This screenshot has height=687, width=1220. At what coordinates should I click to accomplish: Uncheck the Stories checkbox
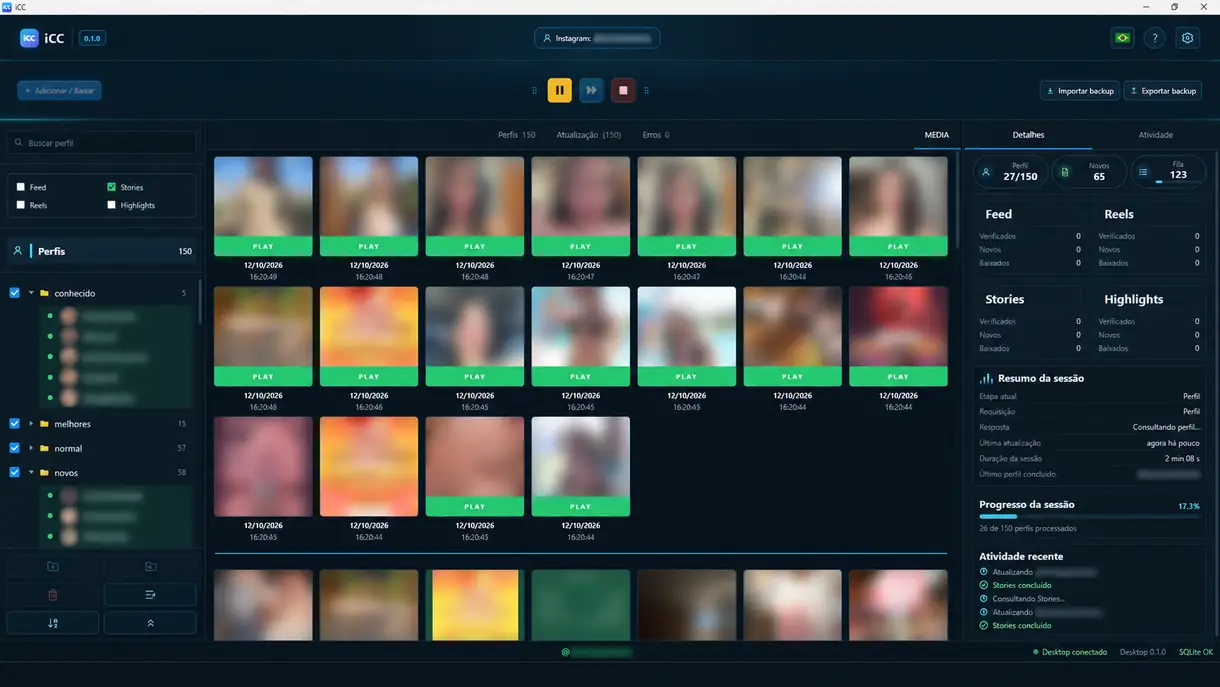tap(111, 187)
